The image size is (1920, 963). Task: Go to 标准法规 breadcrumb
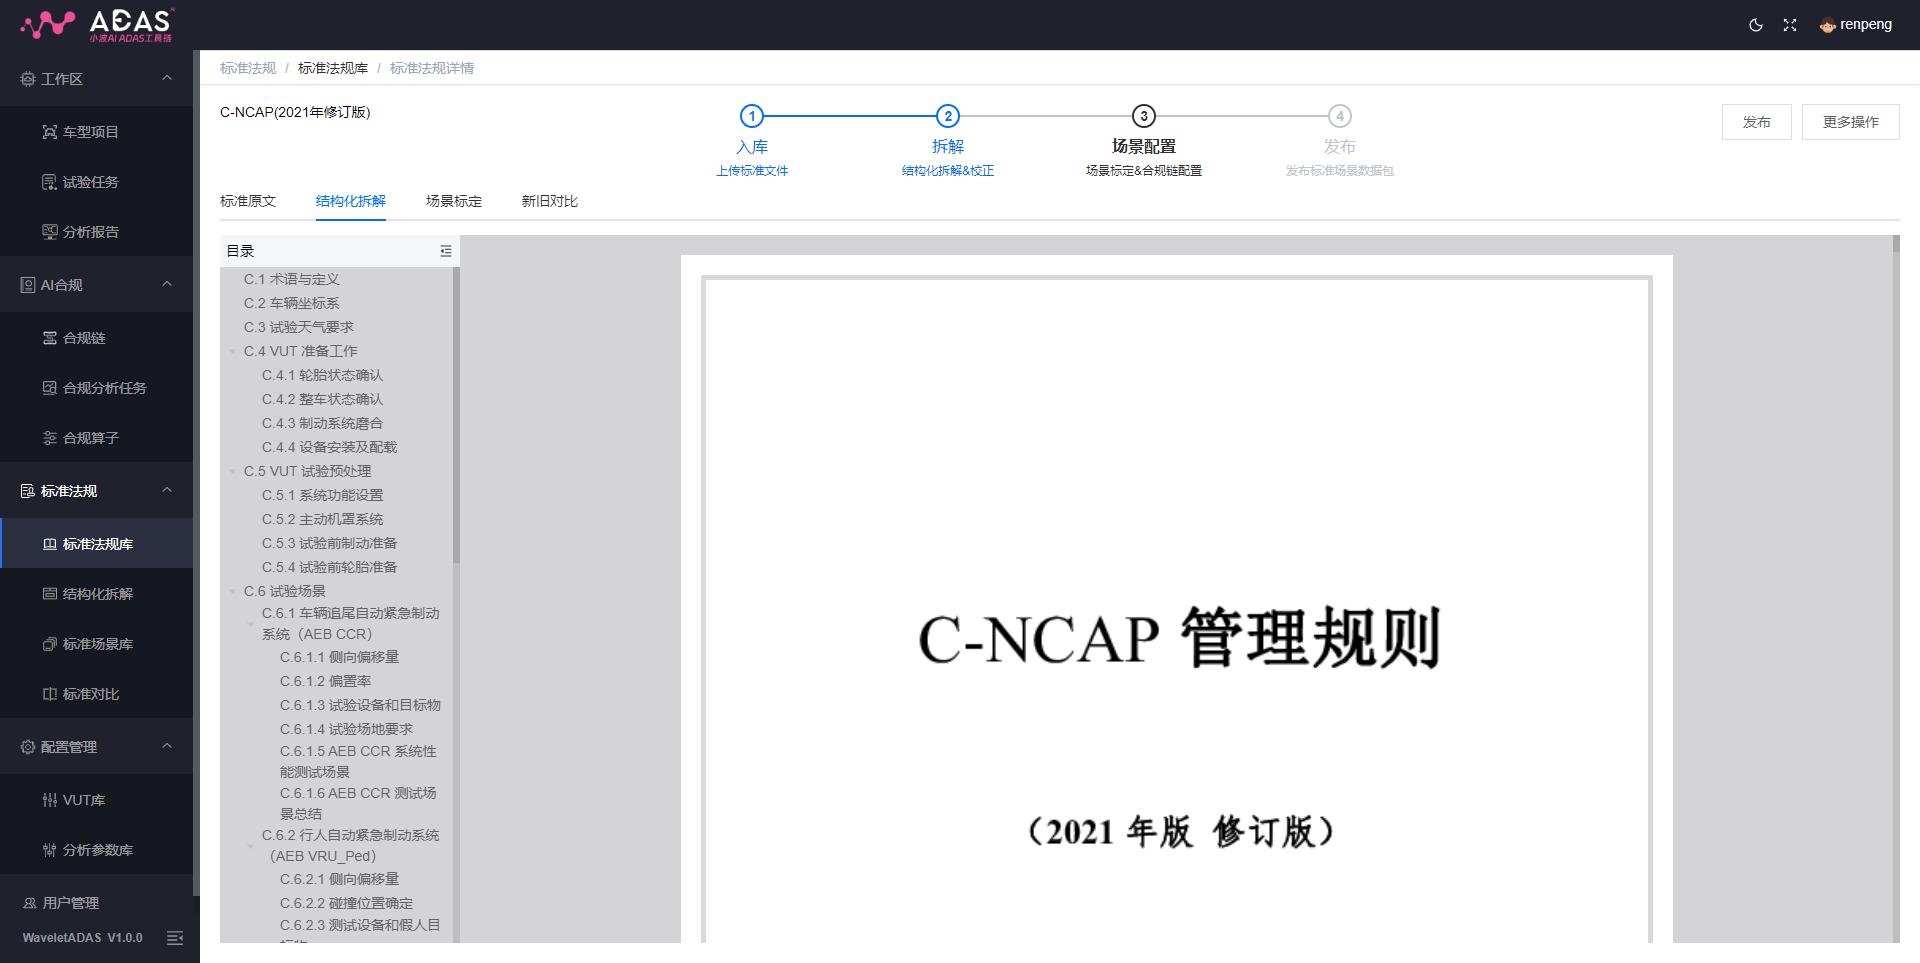click(x=248, y=68)
